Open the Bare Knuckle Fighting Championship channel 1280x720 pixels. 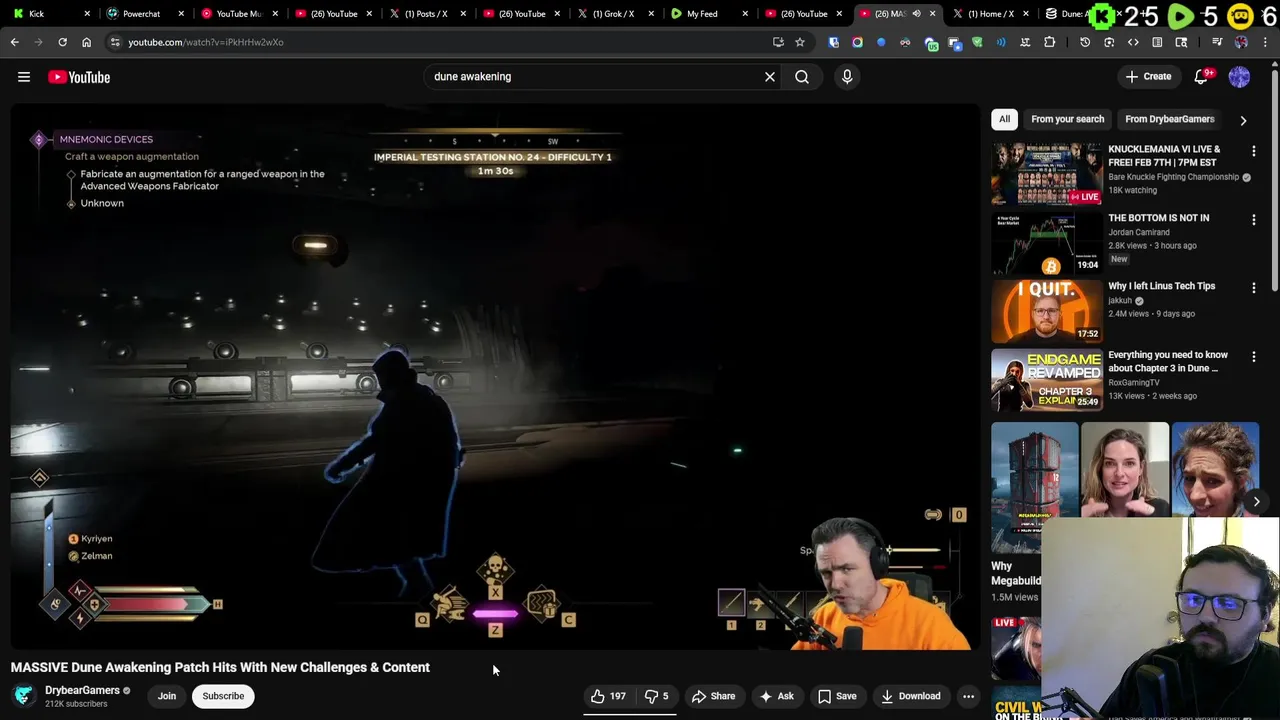1173,177
